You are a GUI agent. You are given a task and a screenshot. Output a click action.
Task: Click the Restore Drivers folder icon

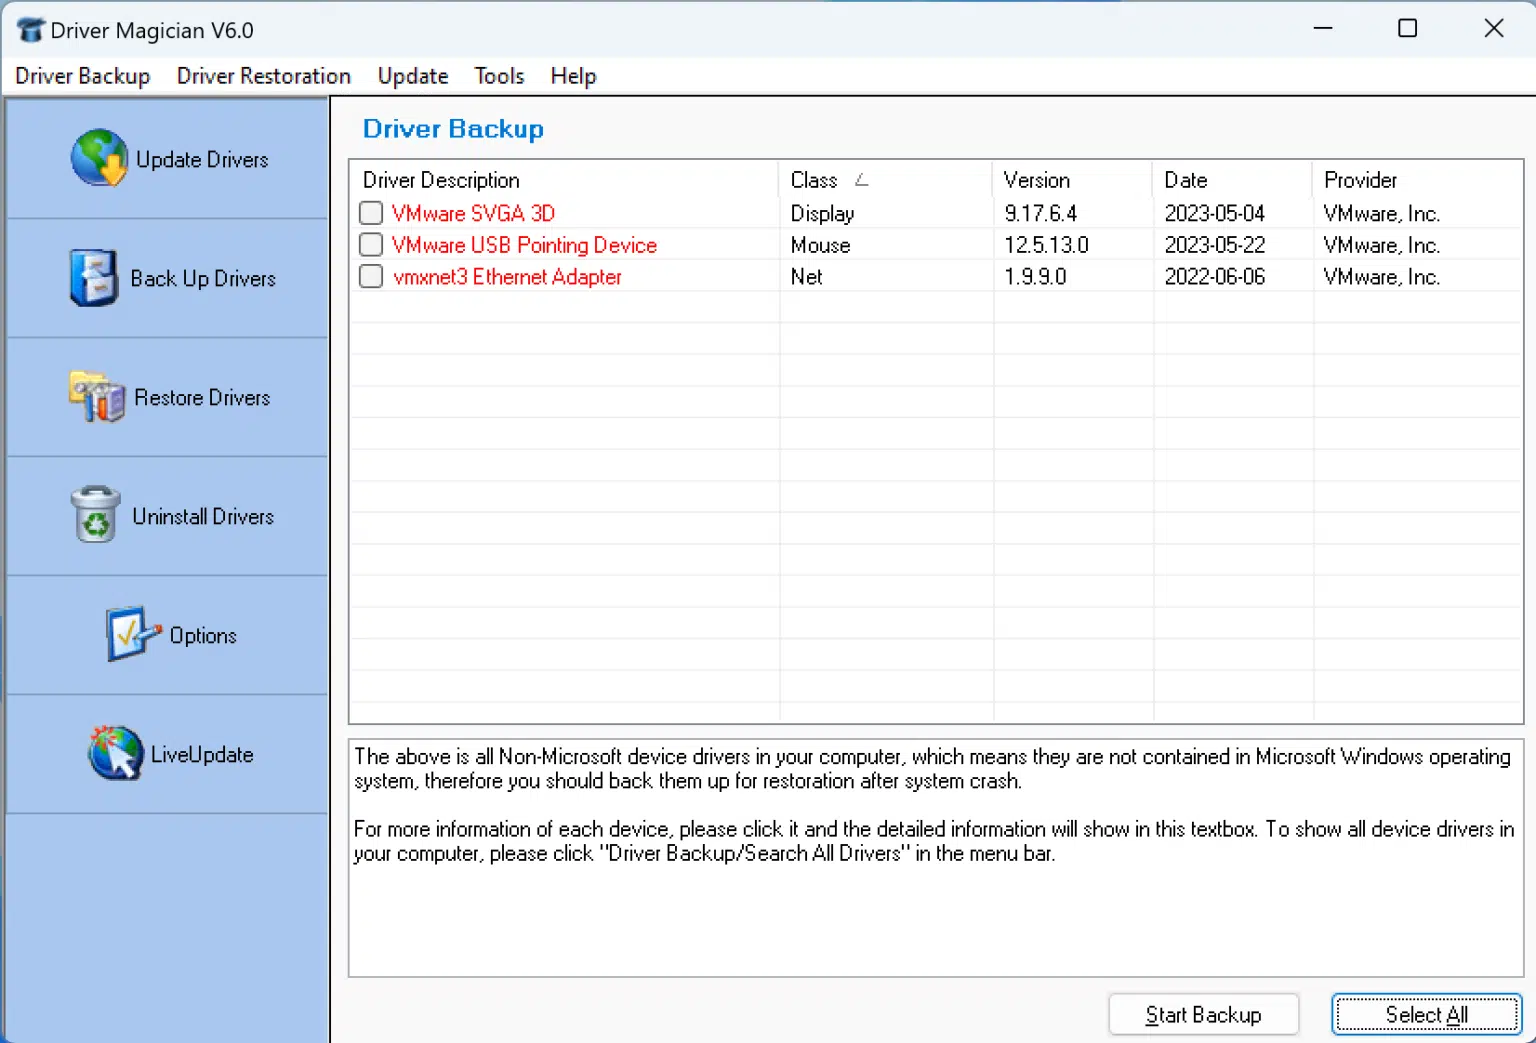tap(97, 397)
